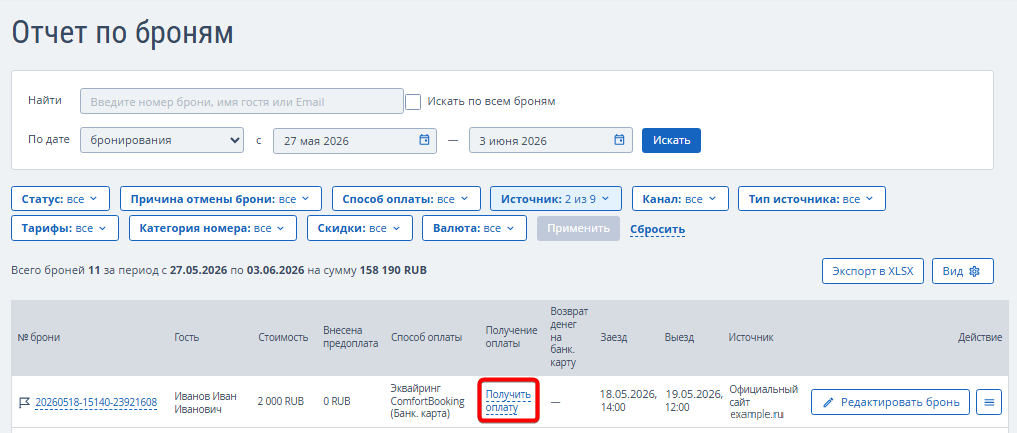
Task: Click Эквайринг ComfortBooking payment method cell
Action: tap(428, 401)
